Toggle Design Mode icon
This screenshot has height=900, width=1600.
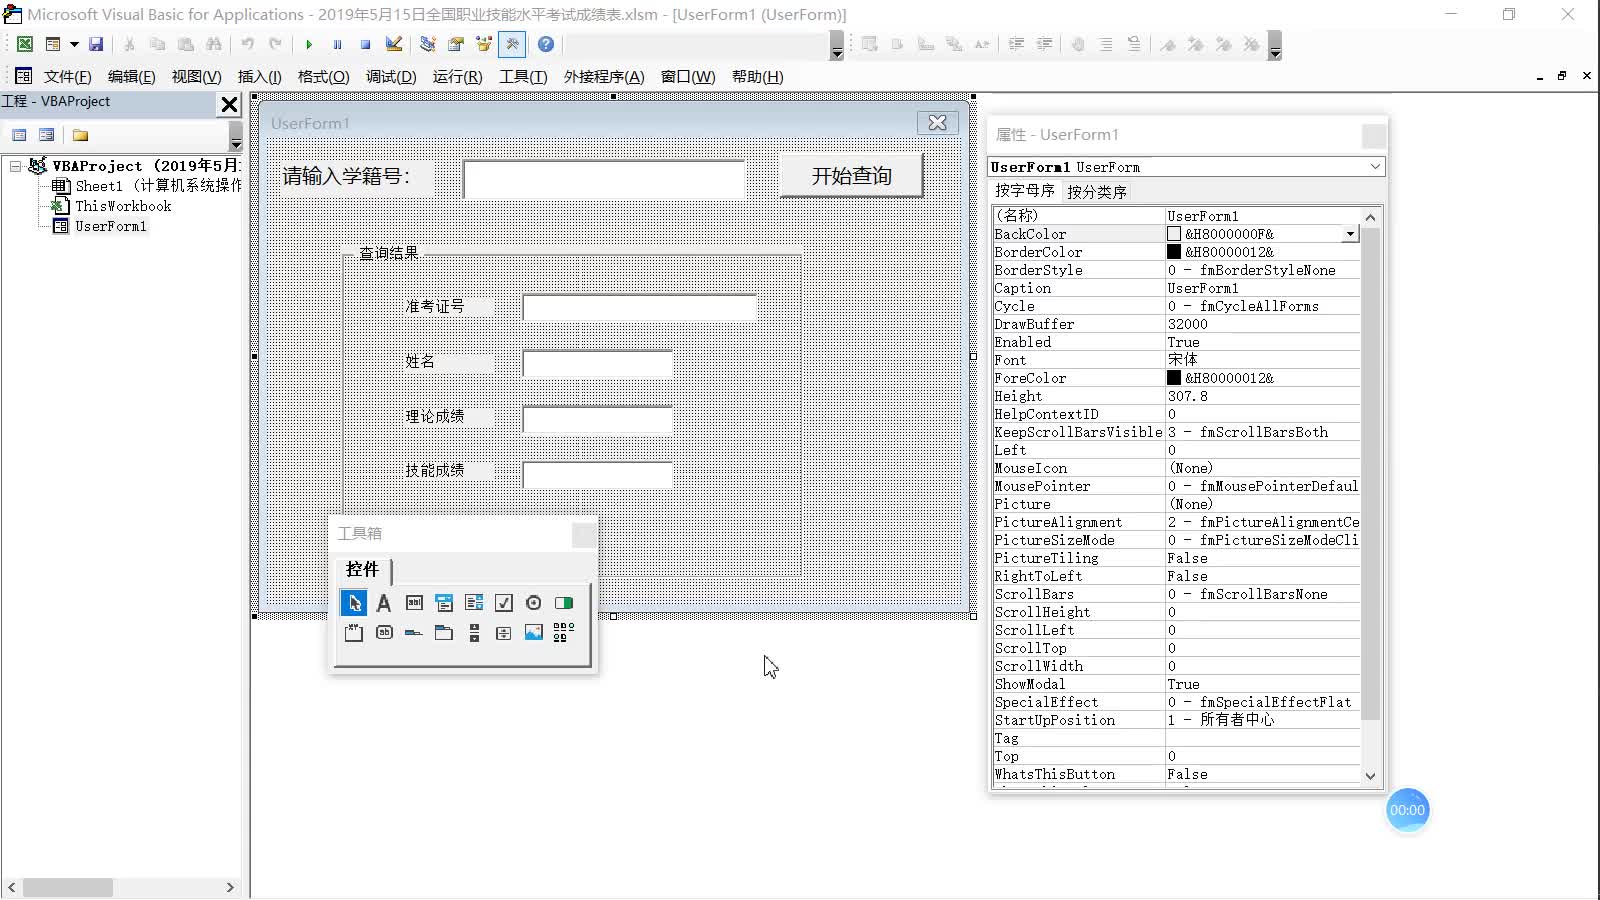393,44
